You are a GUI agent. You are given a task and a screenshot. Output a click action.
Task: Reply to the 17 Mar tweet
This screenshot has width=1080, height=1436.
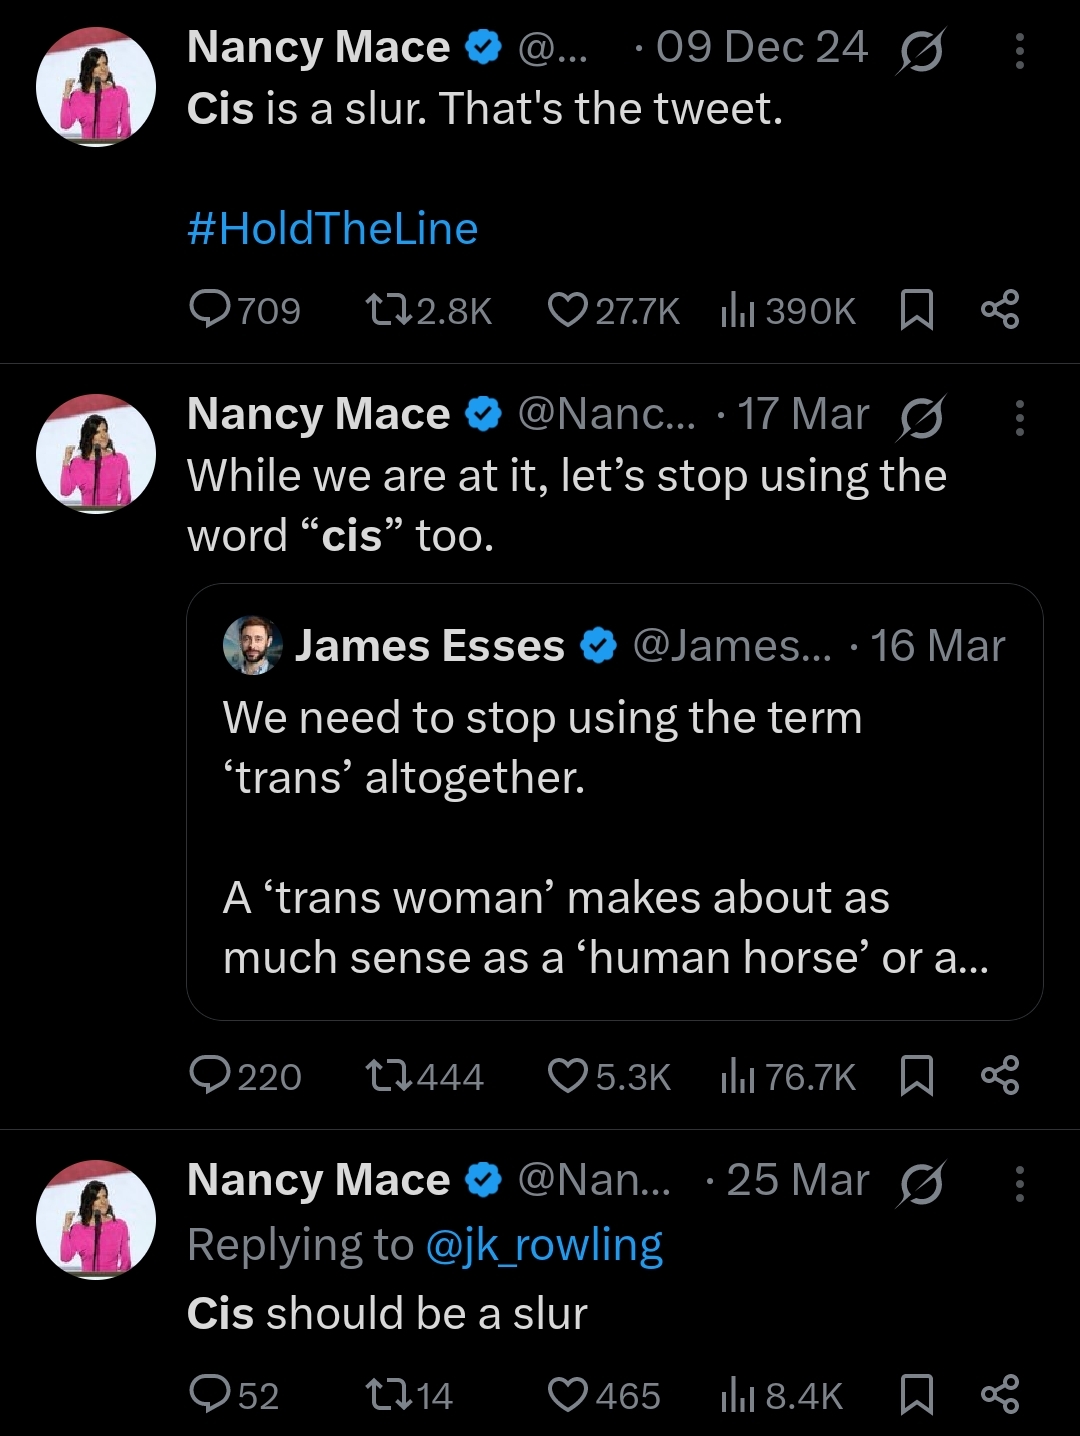210,1077
